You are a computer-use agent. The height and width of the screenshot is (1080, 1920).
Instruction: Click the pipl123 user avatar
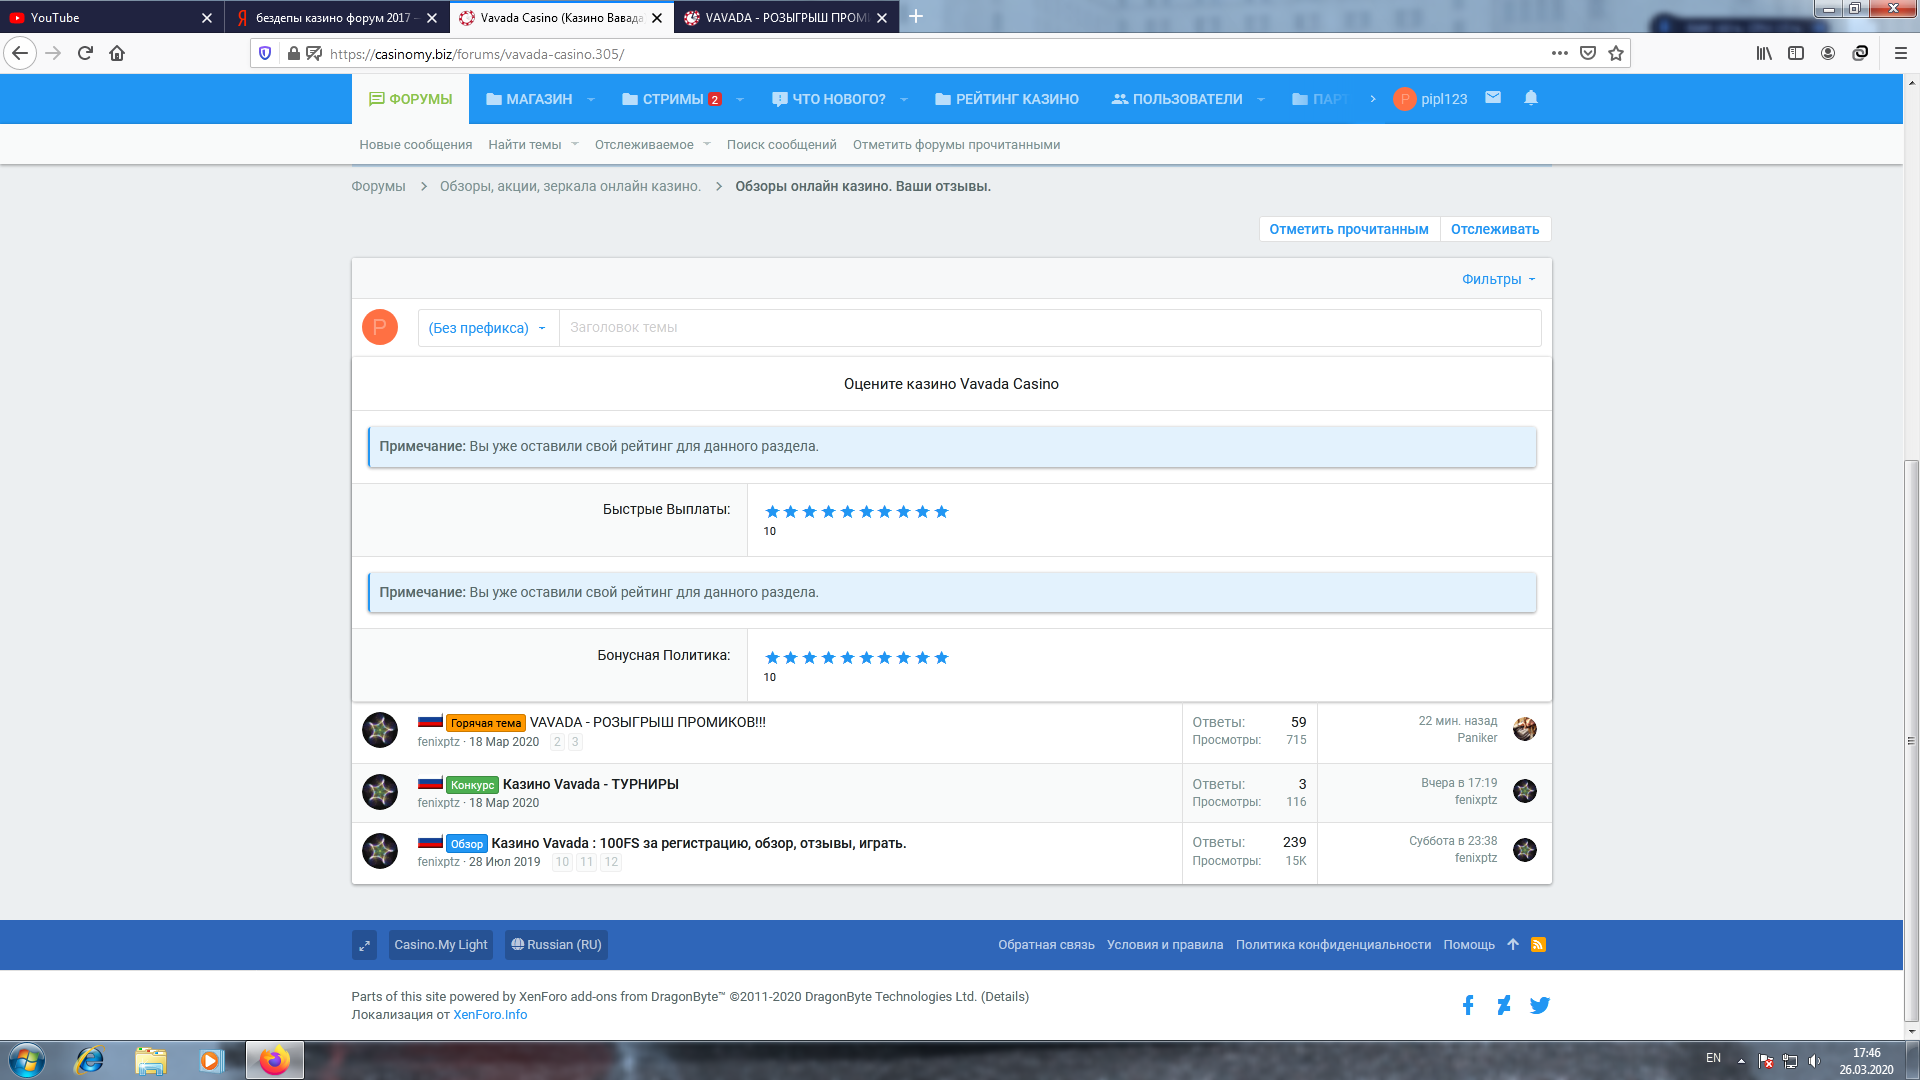pyautogui.click(x=1404, y=99)
